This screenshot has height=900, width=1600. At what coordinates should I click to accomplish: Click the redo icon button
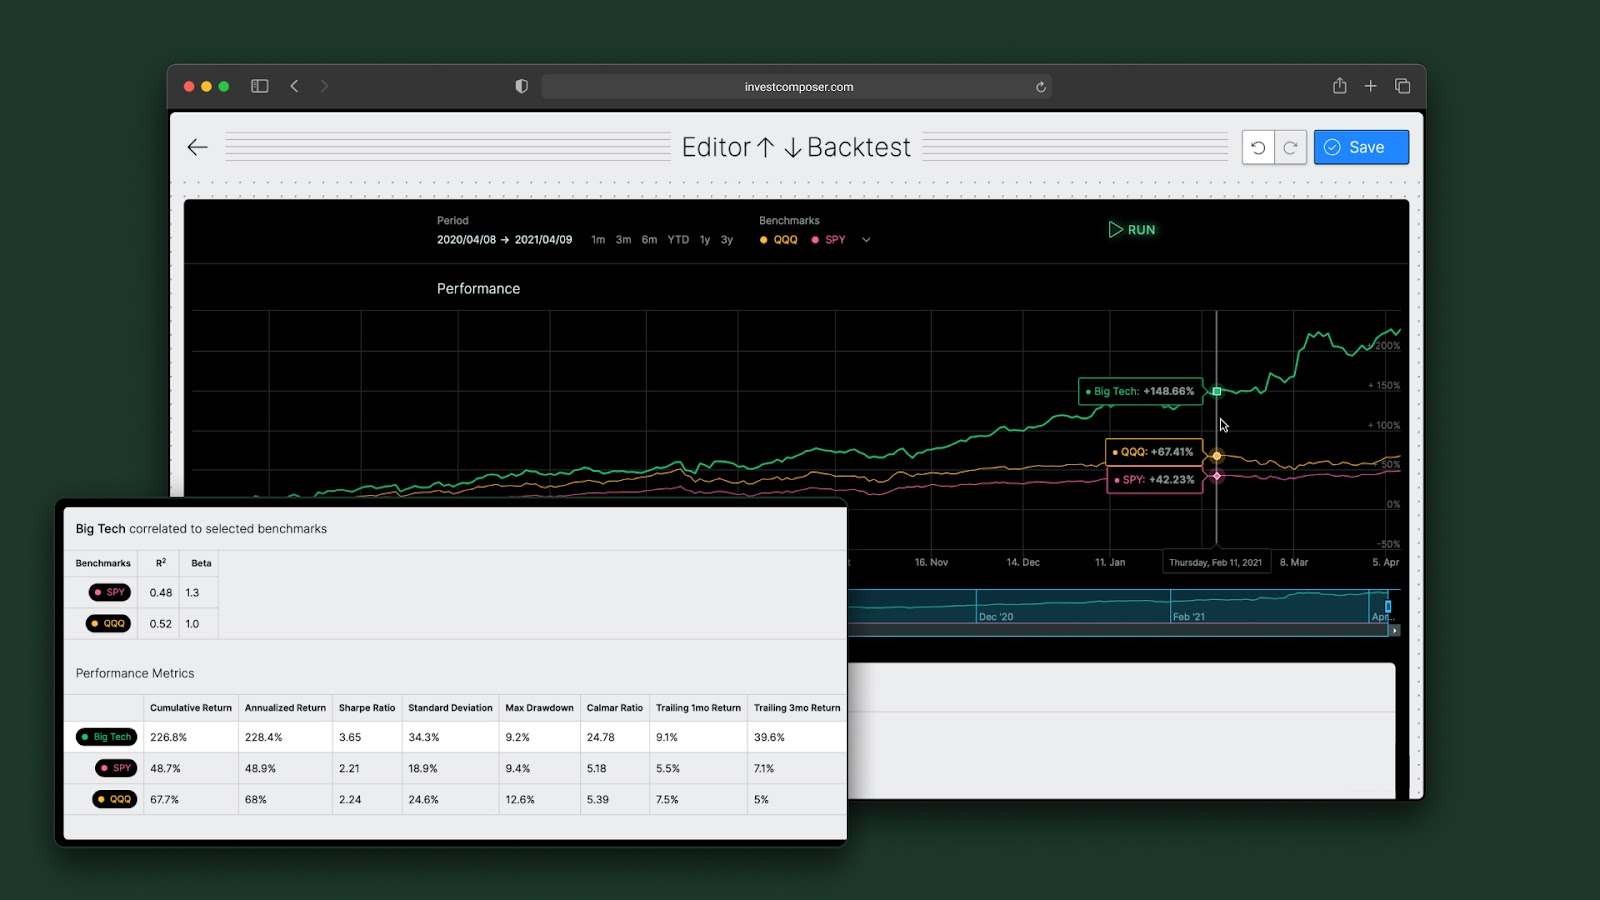tap(1290, 147)
